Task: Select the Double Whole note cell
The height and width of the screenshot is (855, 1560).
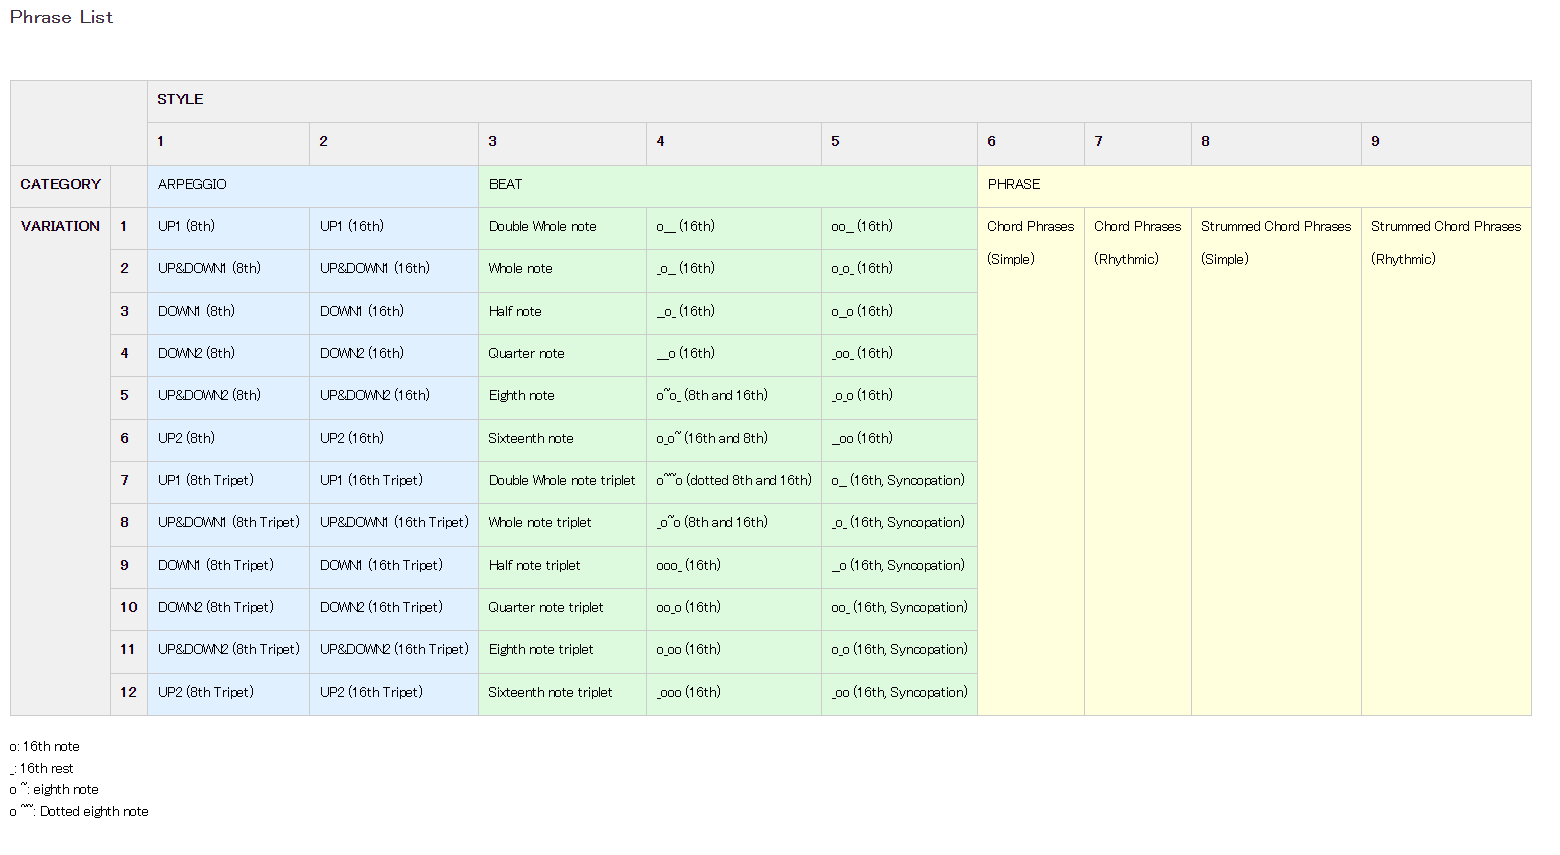Action: 562,228
